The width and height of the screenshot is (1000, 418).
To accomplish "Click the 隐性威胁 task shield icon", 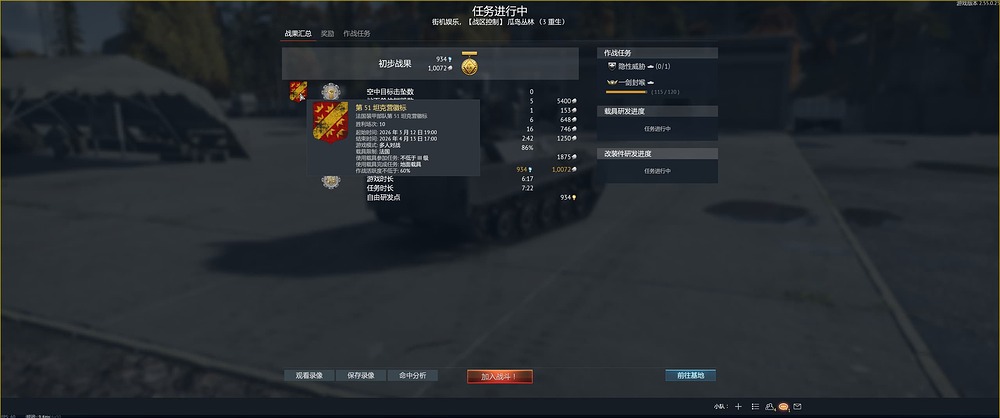I will (x=612, y=66).
